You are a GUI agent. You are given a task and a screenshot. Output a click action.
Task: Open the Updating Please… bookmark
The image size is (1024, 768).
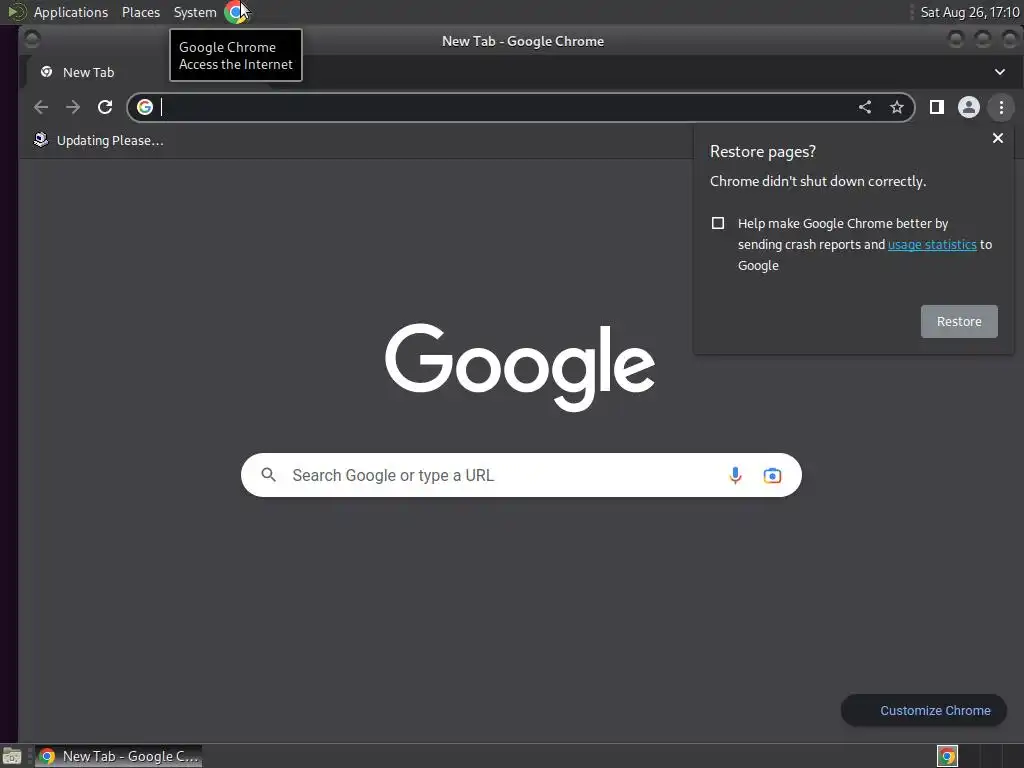click(99, 140)
